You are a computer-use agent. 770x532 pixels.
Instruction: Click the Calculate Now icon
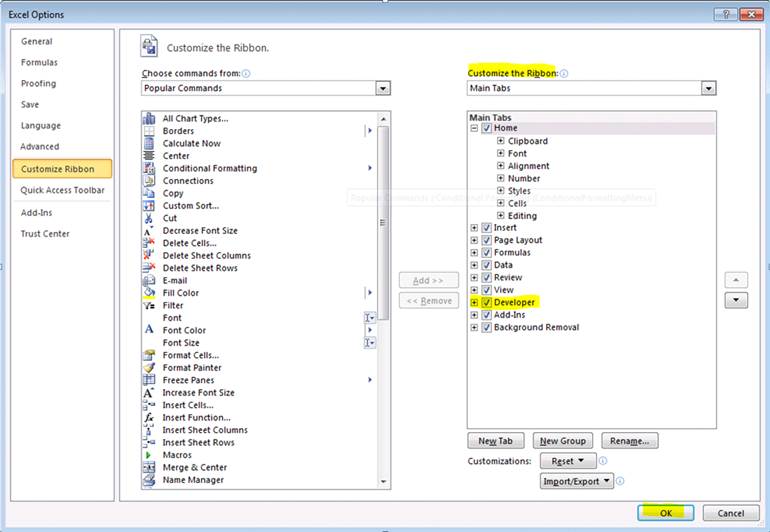(149, 143)
